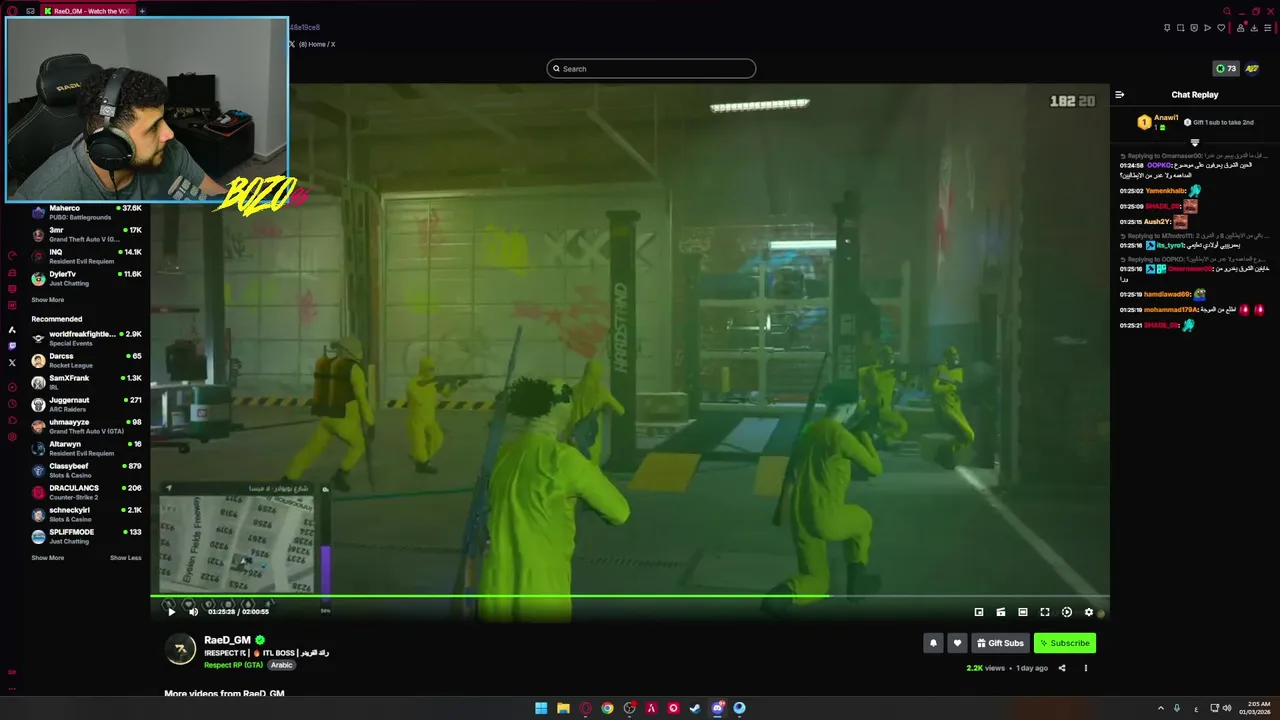
Task: Open sidebar settings gear icon
Action: (12, 437)
